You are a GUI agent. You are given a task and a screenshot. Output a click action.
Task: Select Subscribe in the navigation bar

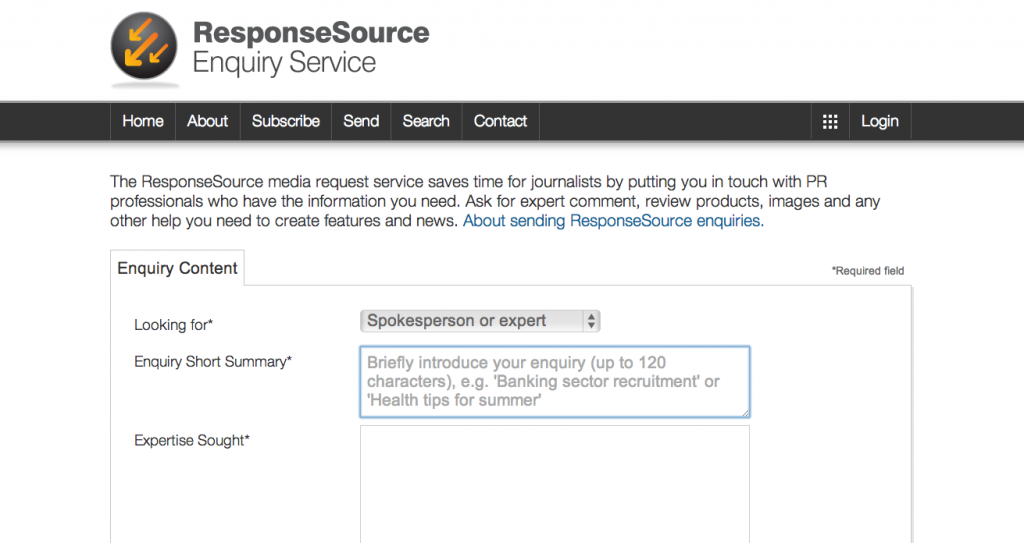click(x=286, y=122)
